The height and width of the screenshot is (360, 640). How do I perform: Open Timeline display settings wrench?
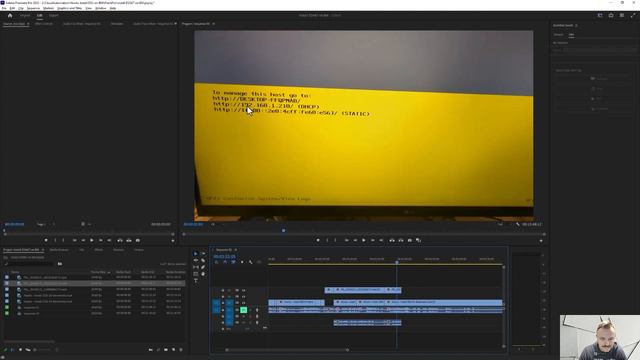tap(251, 262)
